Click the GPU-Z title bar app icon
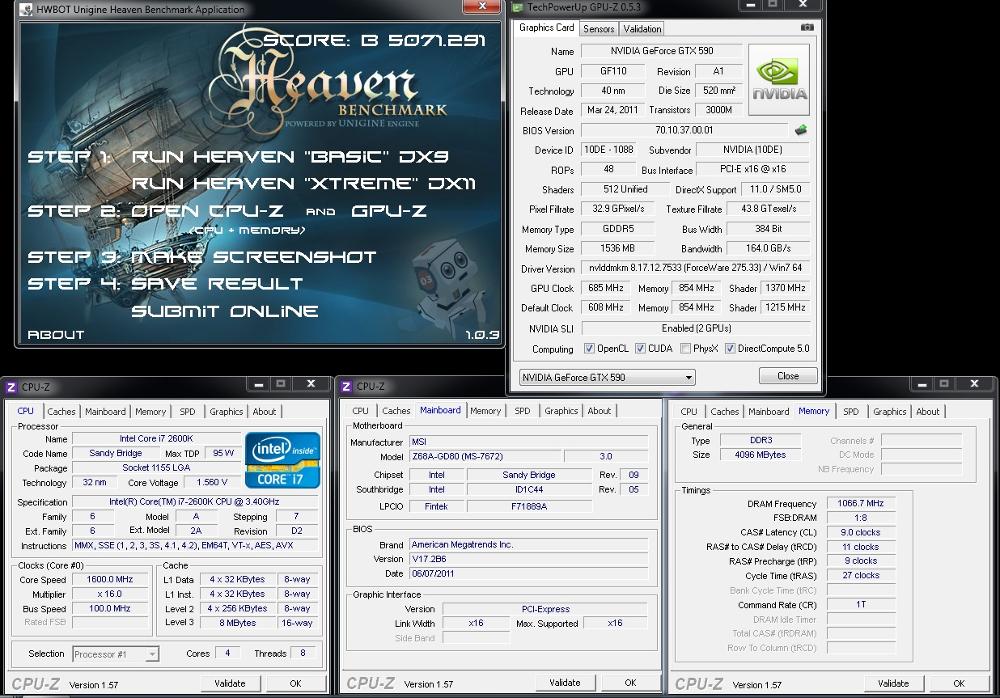The image size is (1000, 698). (x=518, y=7)
